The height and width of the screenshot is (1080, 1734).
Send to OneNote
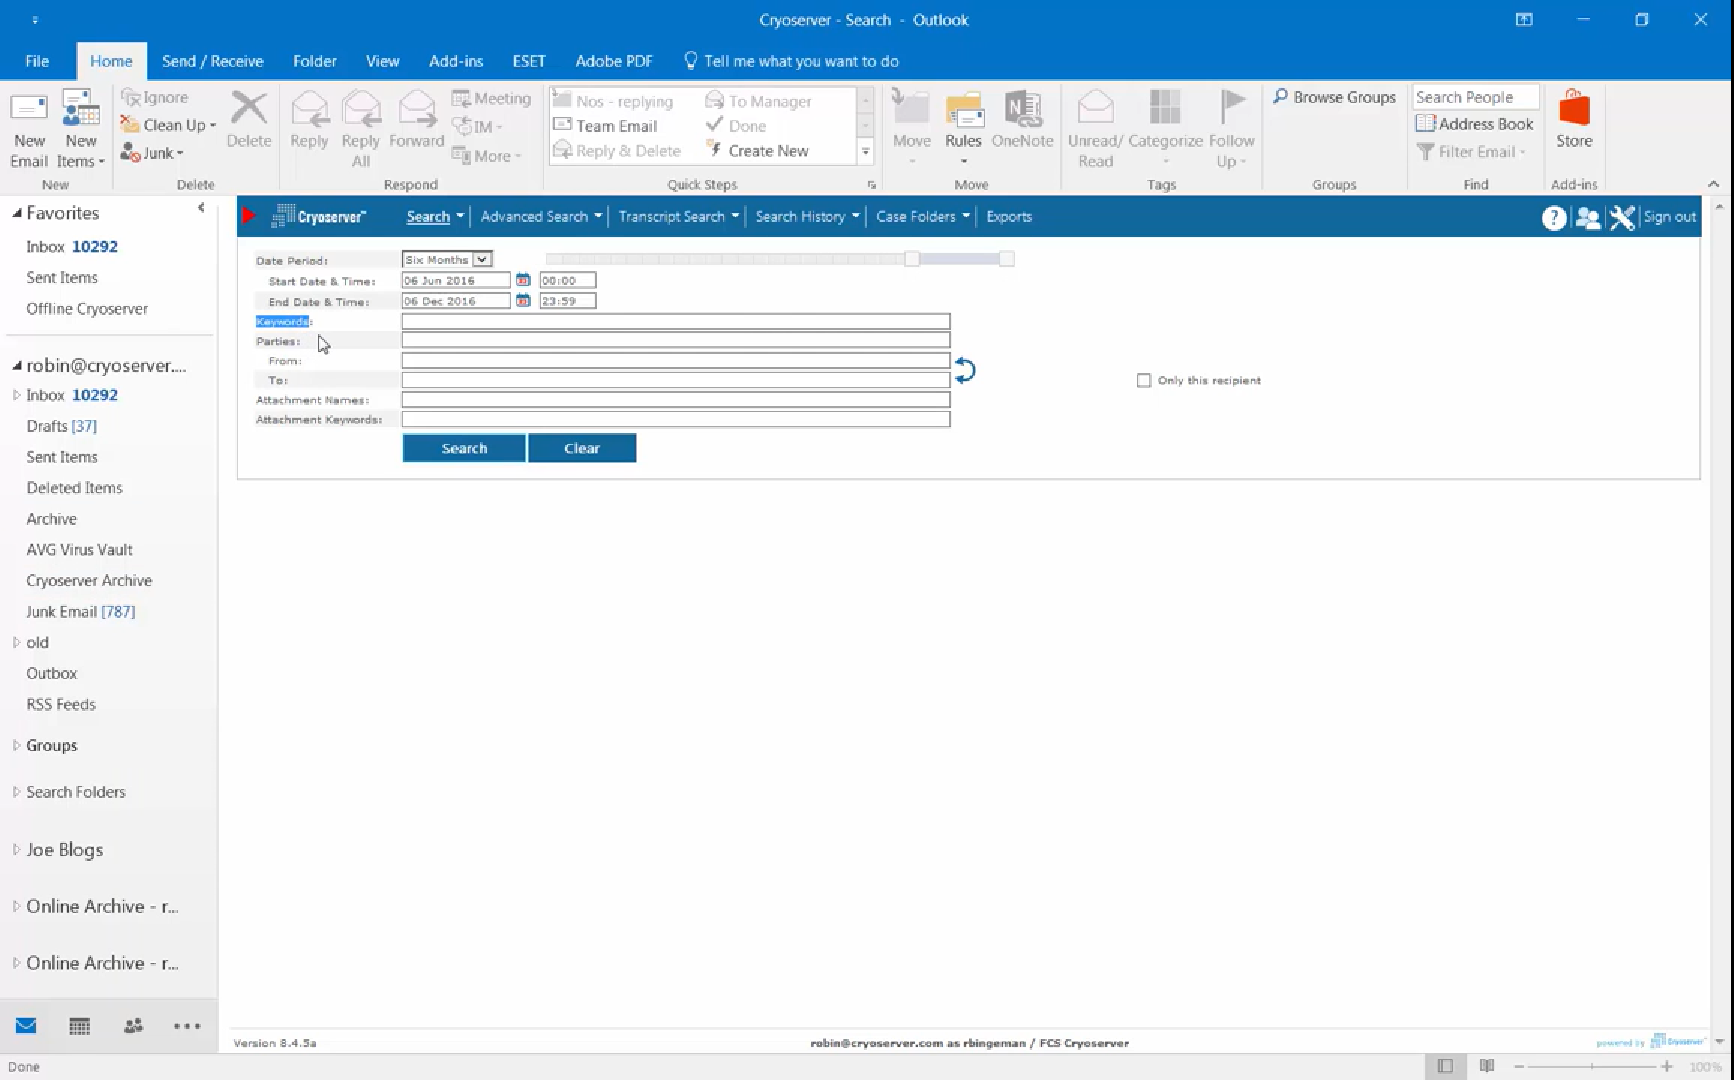[1022, 120]
